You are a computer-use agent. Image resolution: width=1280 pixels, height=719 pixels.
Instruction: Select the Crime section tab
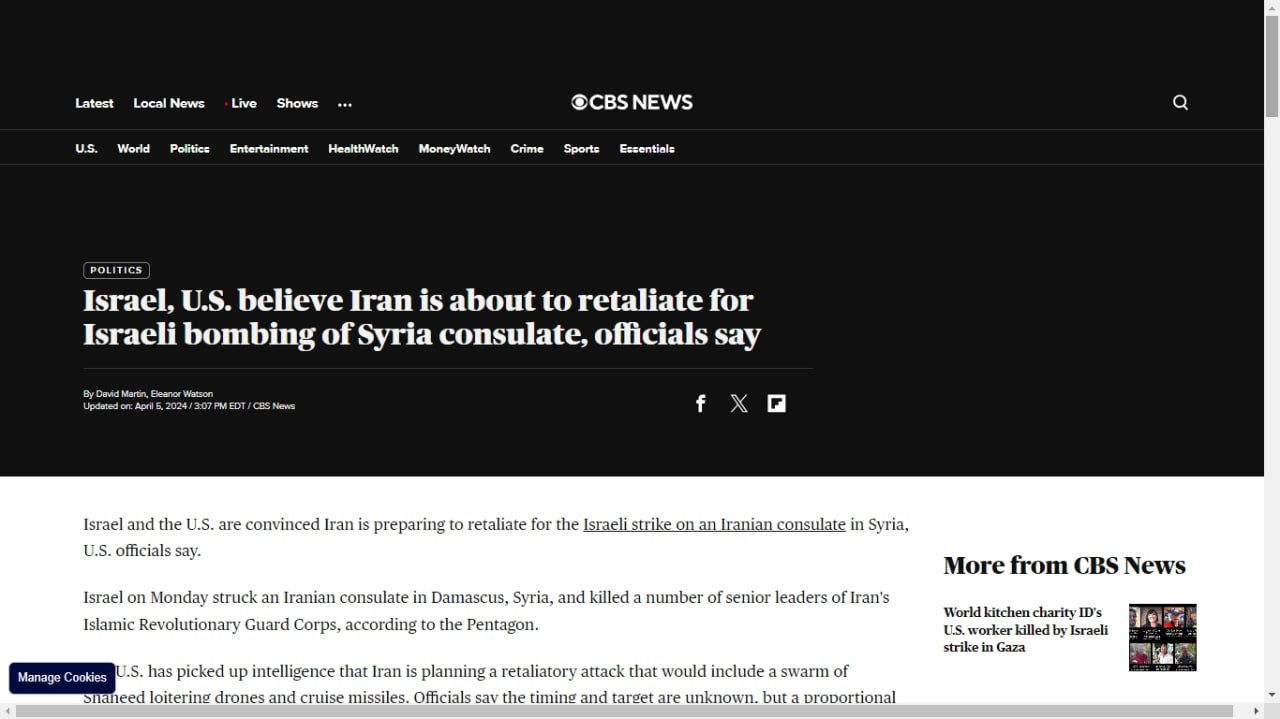527,148
